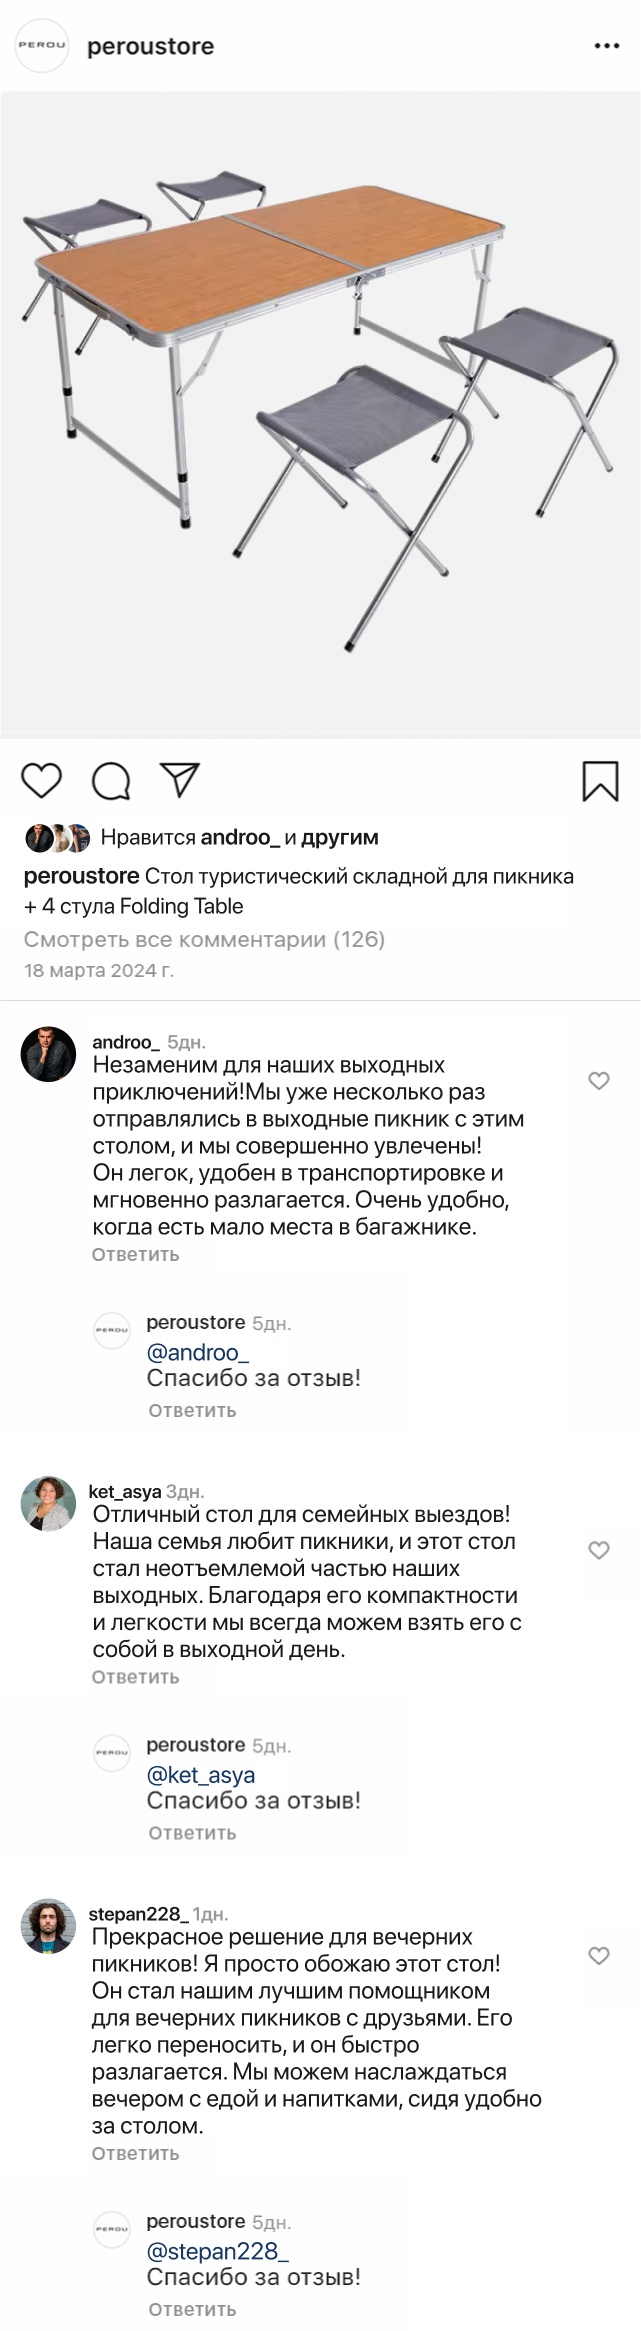
Task: Open the @ket_asya mention link
Action: tap(201, 1774)
